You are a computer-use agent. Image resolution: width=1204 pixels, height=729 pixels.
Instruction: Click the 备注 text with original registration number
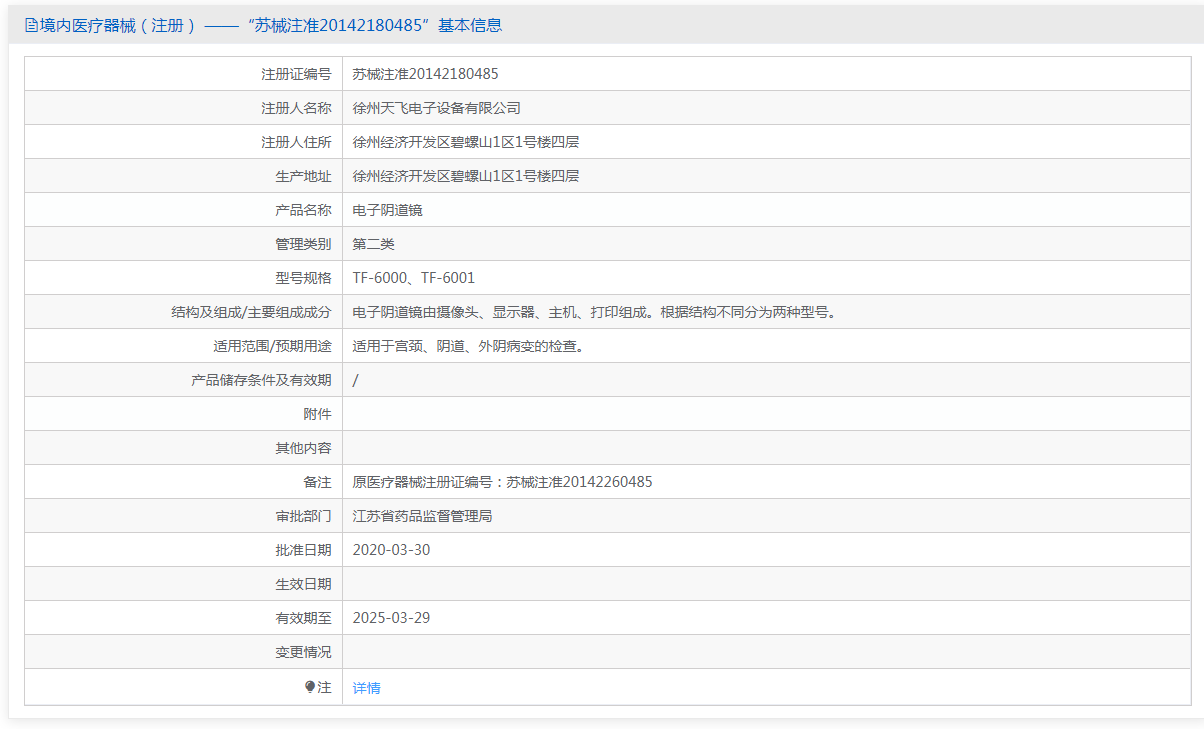[x=502, y=482]
